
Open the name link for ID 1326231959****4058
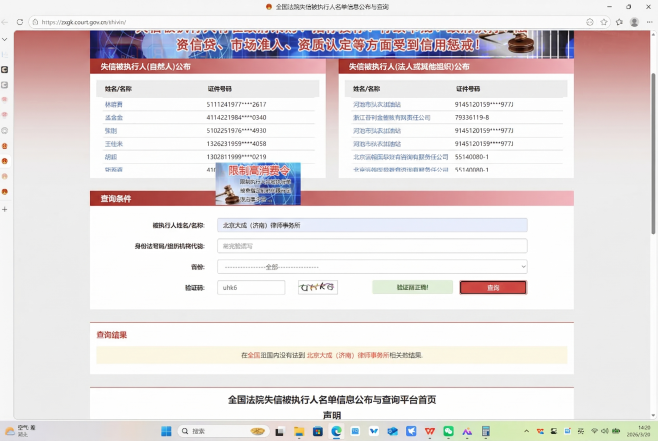[x=113, y=144]
